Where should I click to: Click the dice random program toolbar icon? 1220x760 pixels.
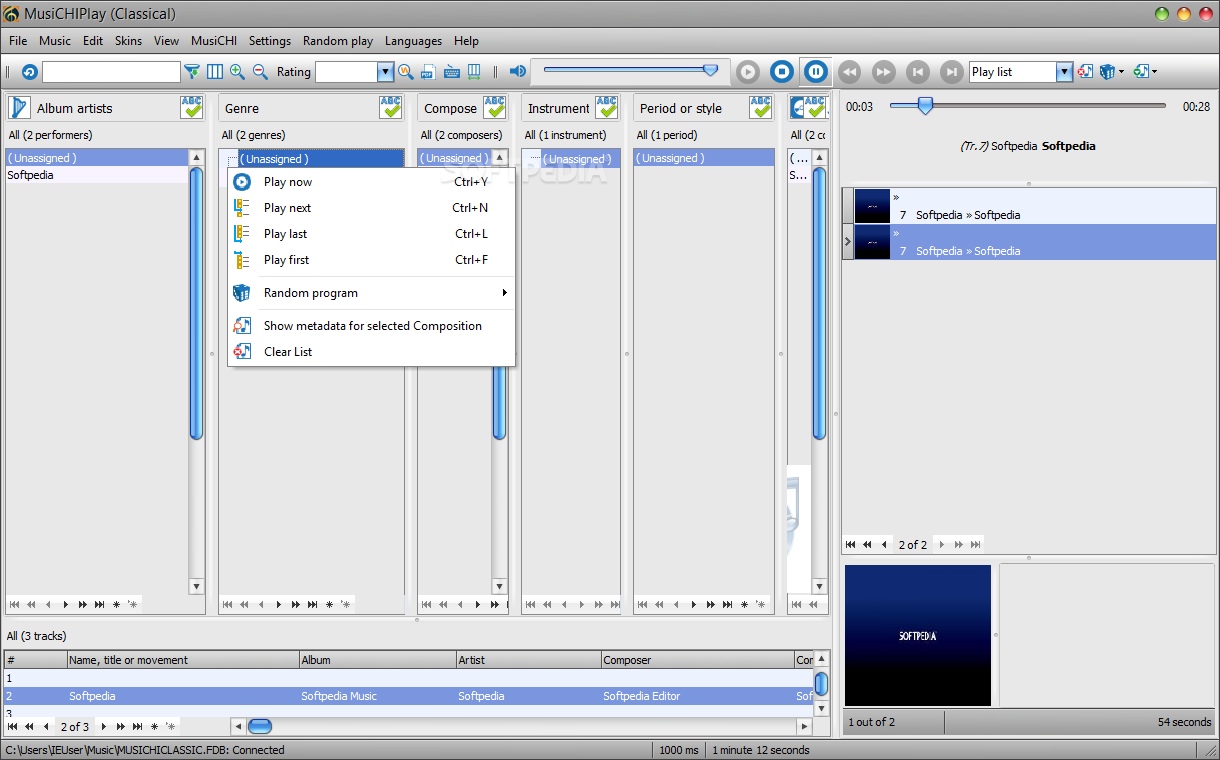[1107, 72]
